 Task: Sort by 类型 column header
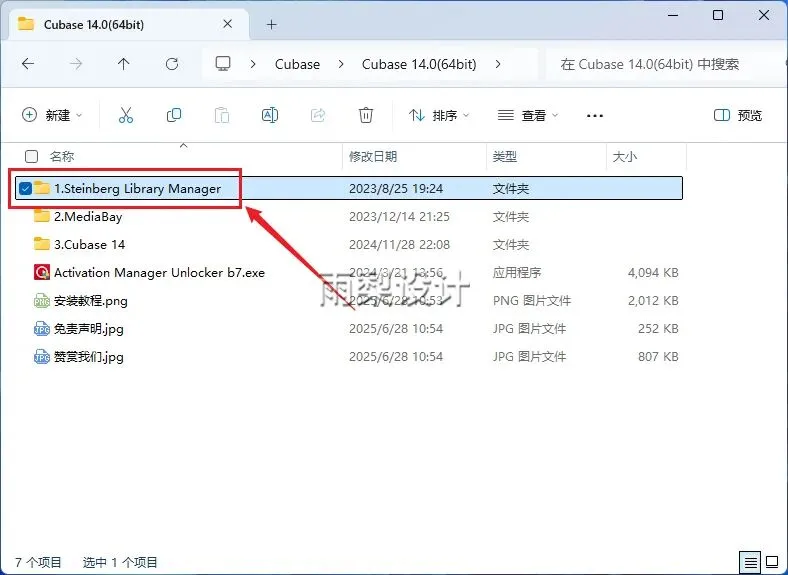[x=505, y=156]
